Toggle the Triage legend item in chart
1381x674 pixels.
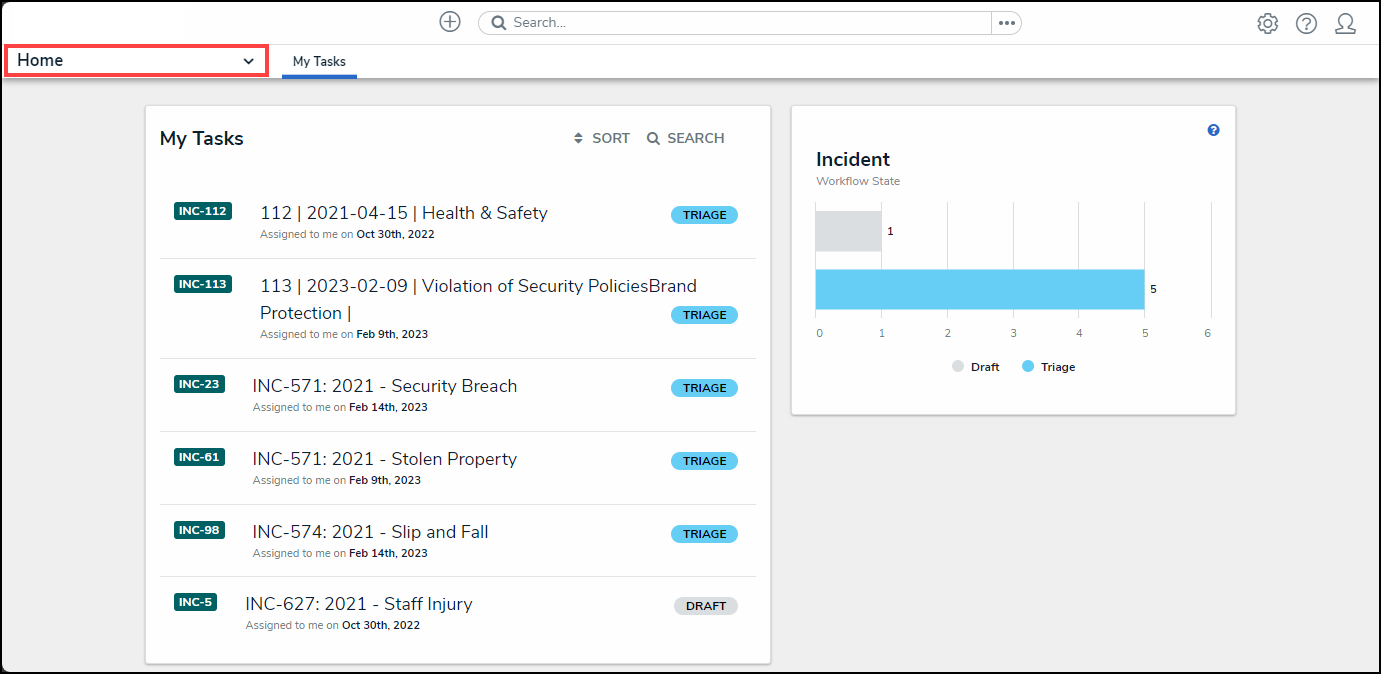(x=1049, y=367)
